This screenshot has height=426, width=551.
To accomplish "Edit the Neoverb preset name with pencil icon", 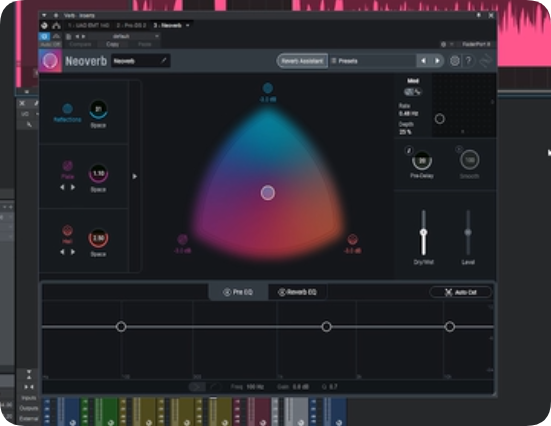I will (x=163, y=60).
